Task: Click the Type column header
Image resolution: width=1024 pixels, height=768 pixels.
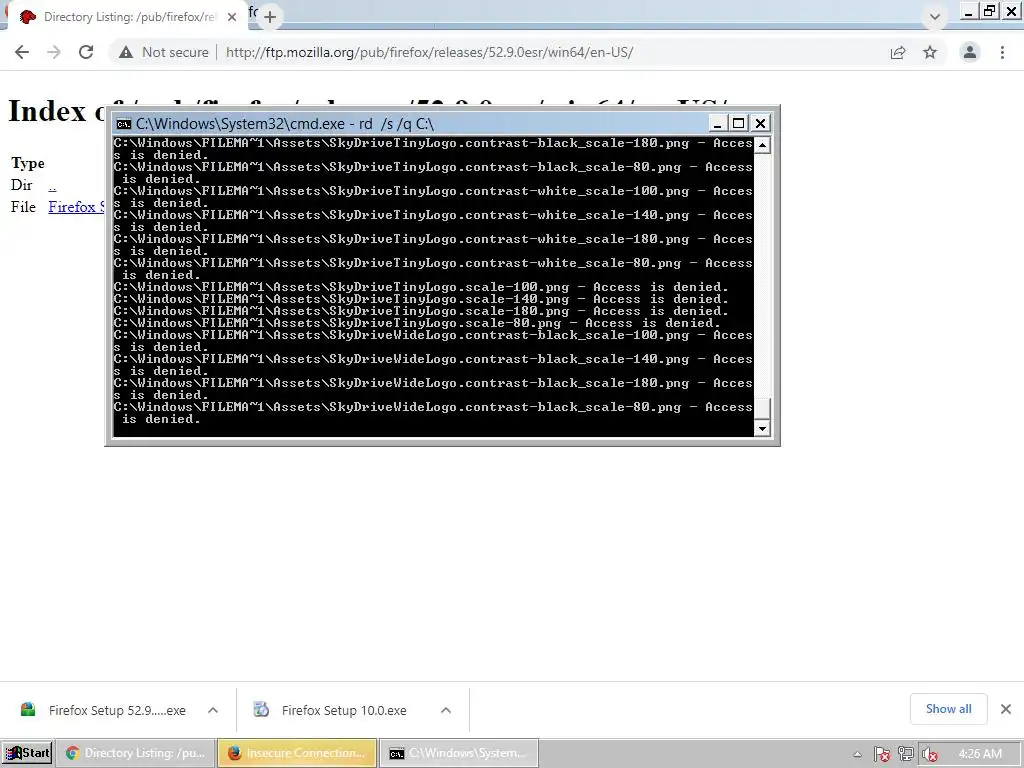Action: pyautogui.click(x=27, y=163)
